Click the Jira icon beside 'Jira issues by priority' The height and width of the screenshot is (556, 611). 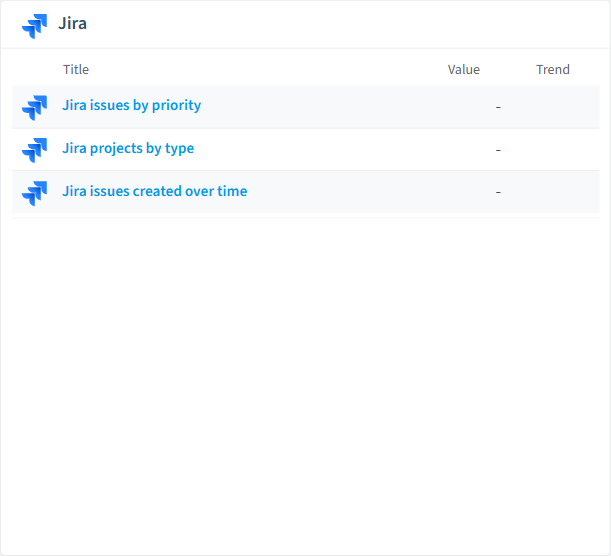(35, 108)
